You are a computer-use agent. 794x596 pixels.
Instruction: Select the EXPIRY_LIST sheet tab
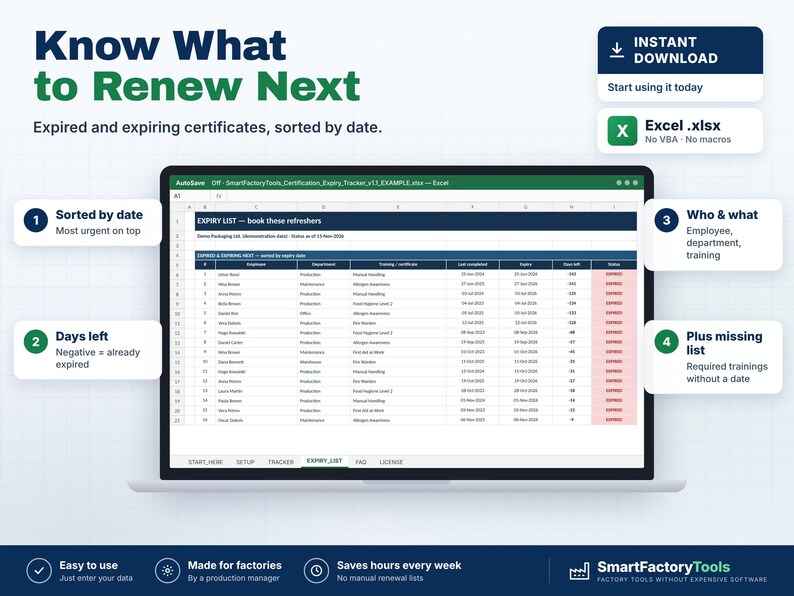325,461
